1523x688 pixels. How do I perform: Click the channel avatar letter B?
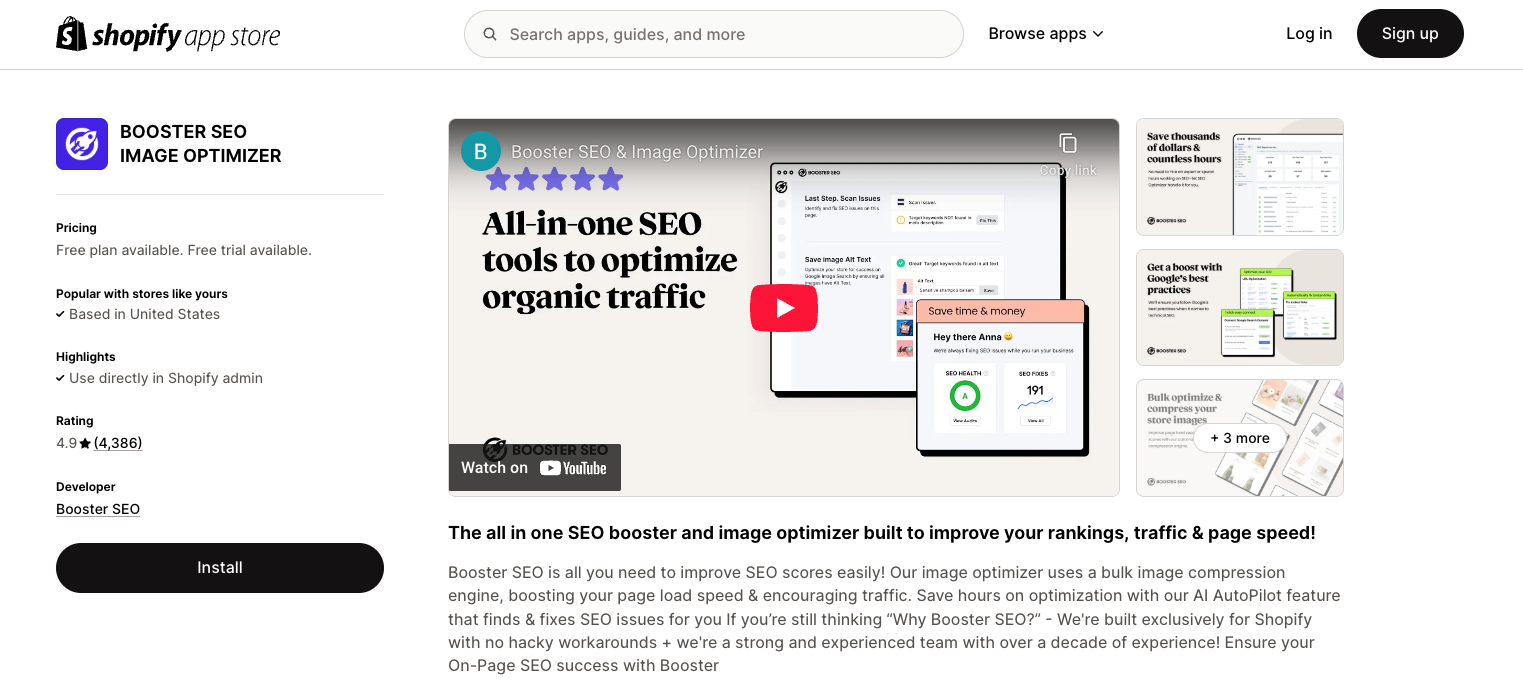pyautogui.click(x=481, y=151)
